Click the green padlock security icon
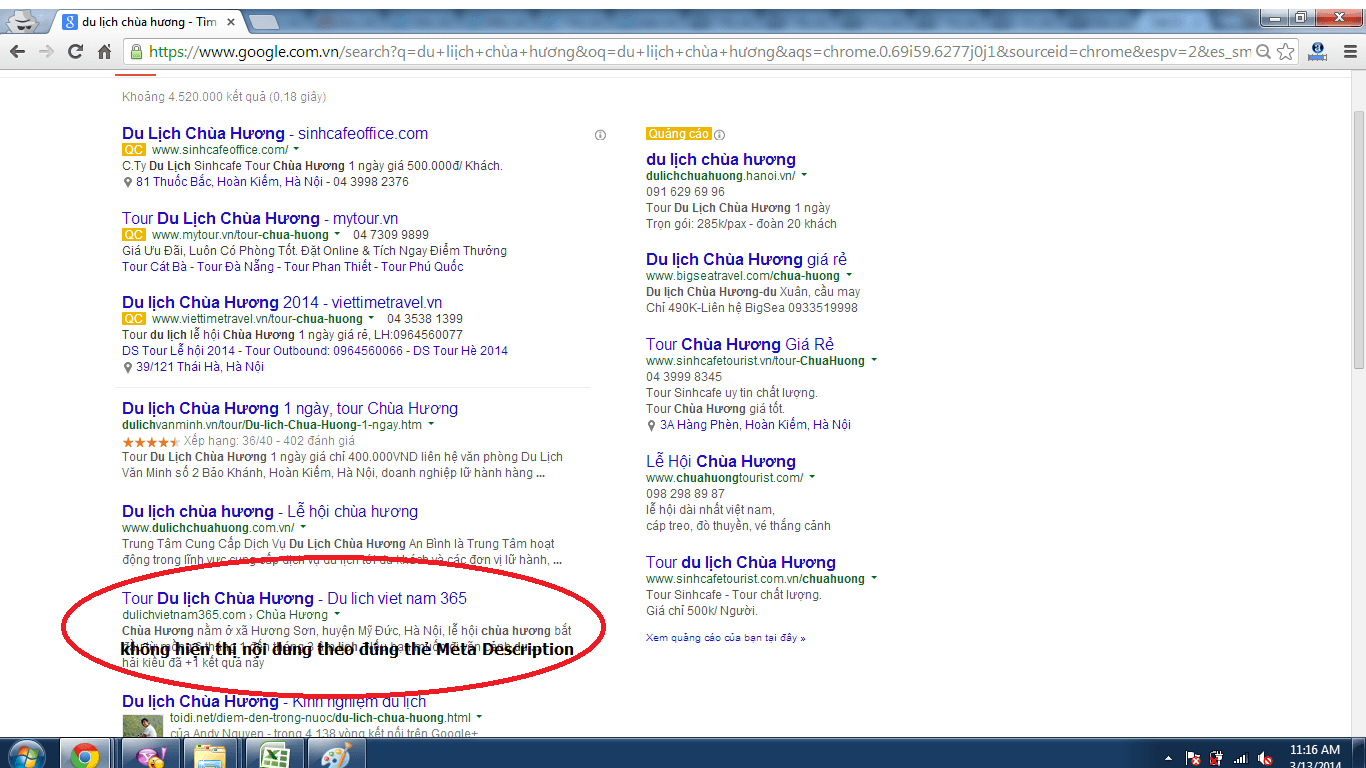 [x=136, y=52]
